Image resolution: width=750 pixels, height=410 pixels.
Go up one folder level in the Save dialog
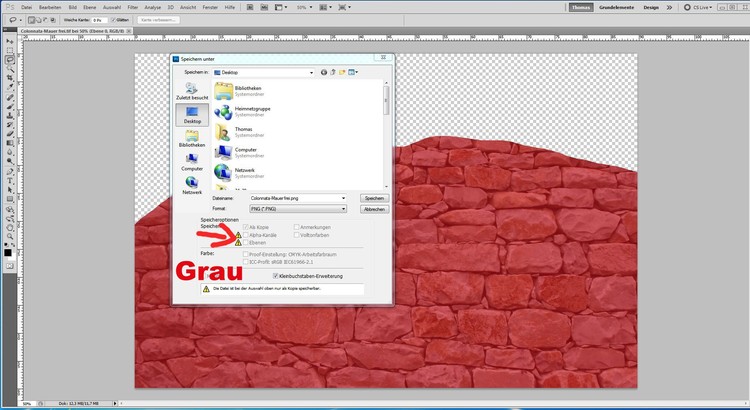333,72
